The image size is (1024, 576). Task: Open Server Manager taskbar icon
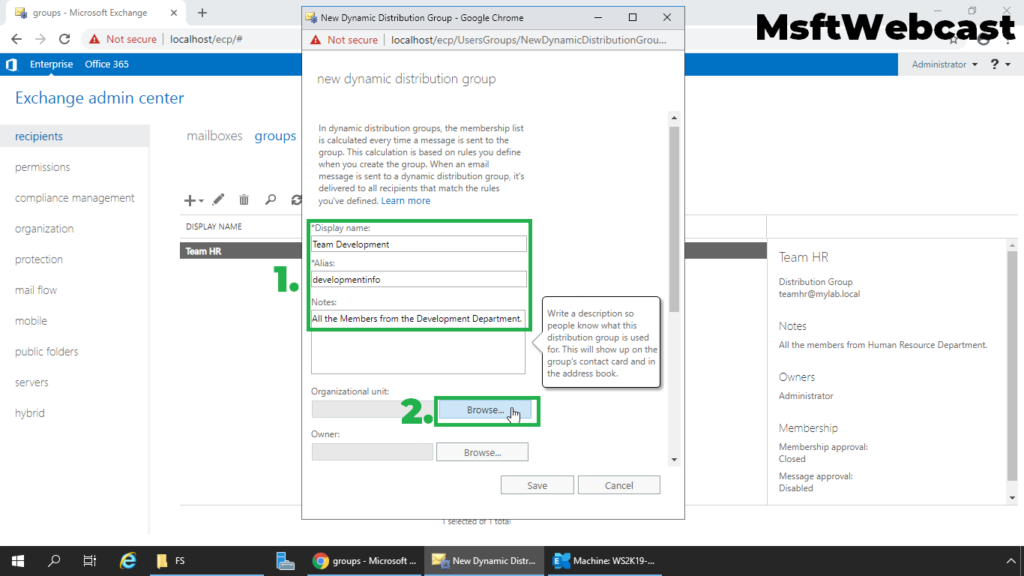[x=285, y=560]
